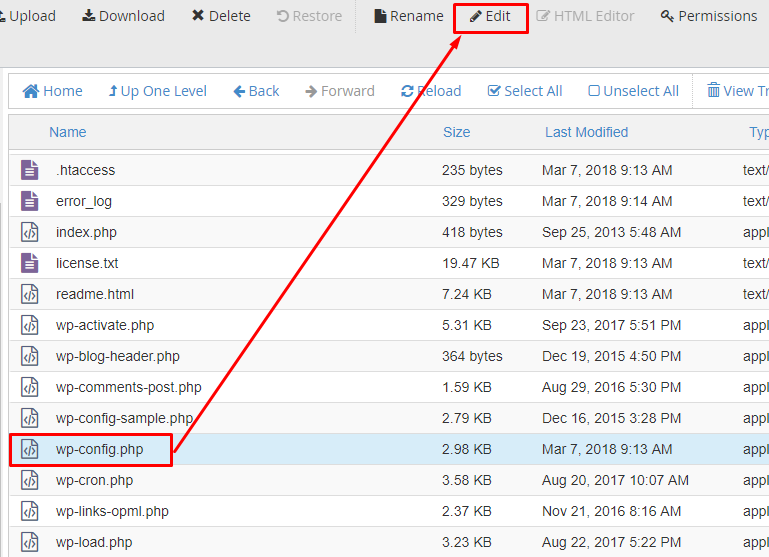Click Unselect All files
769x557 pixels.
coord(633,91)
